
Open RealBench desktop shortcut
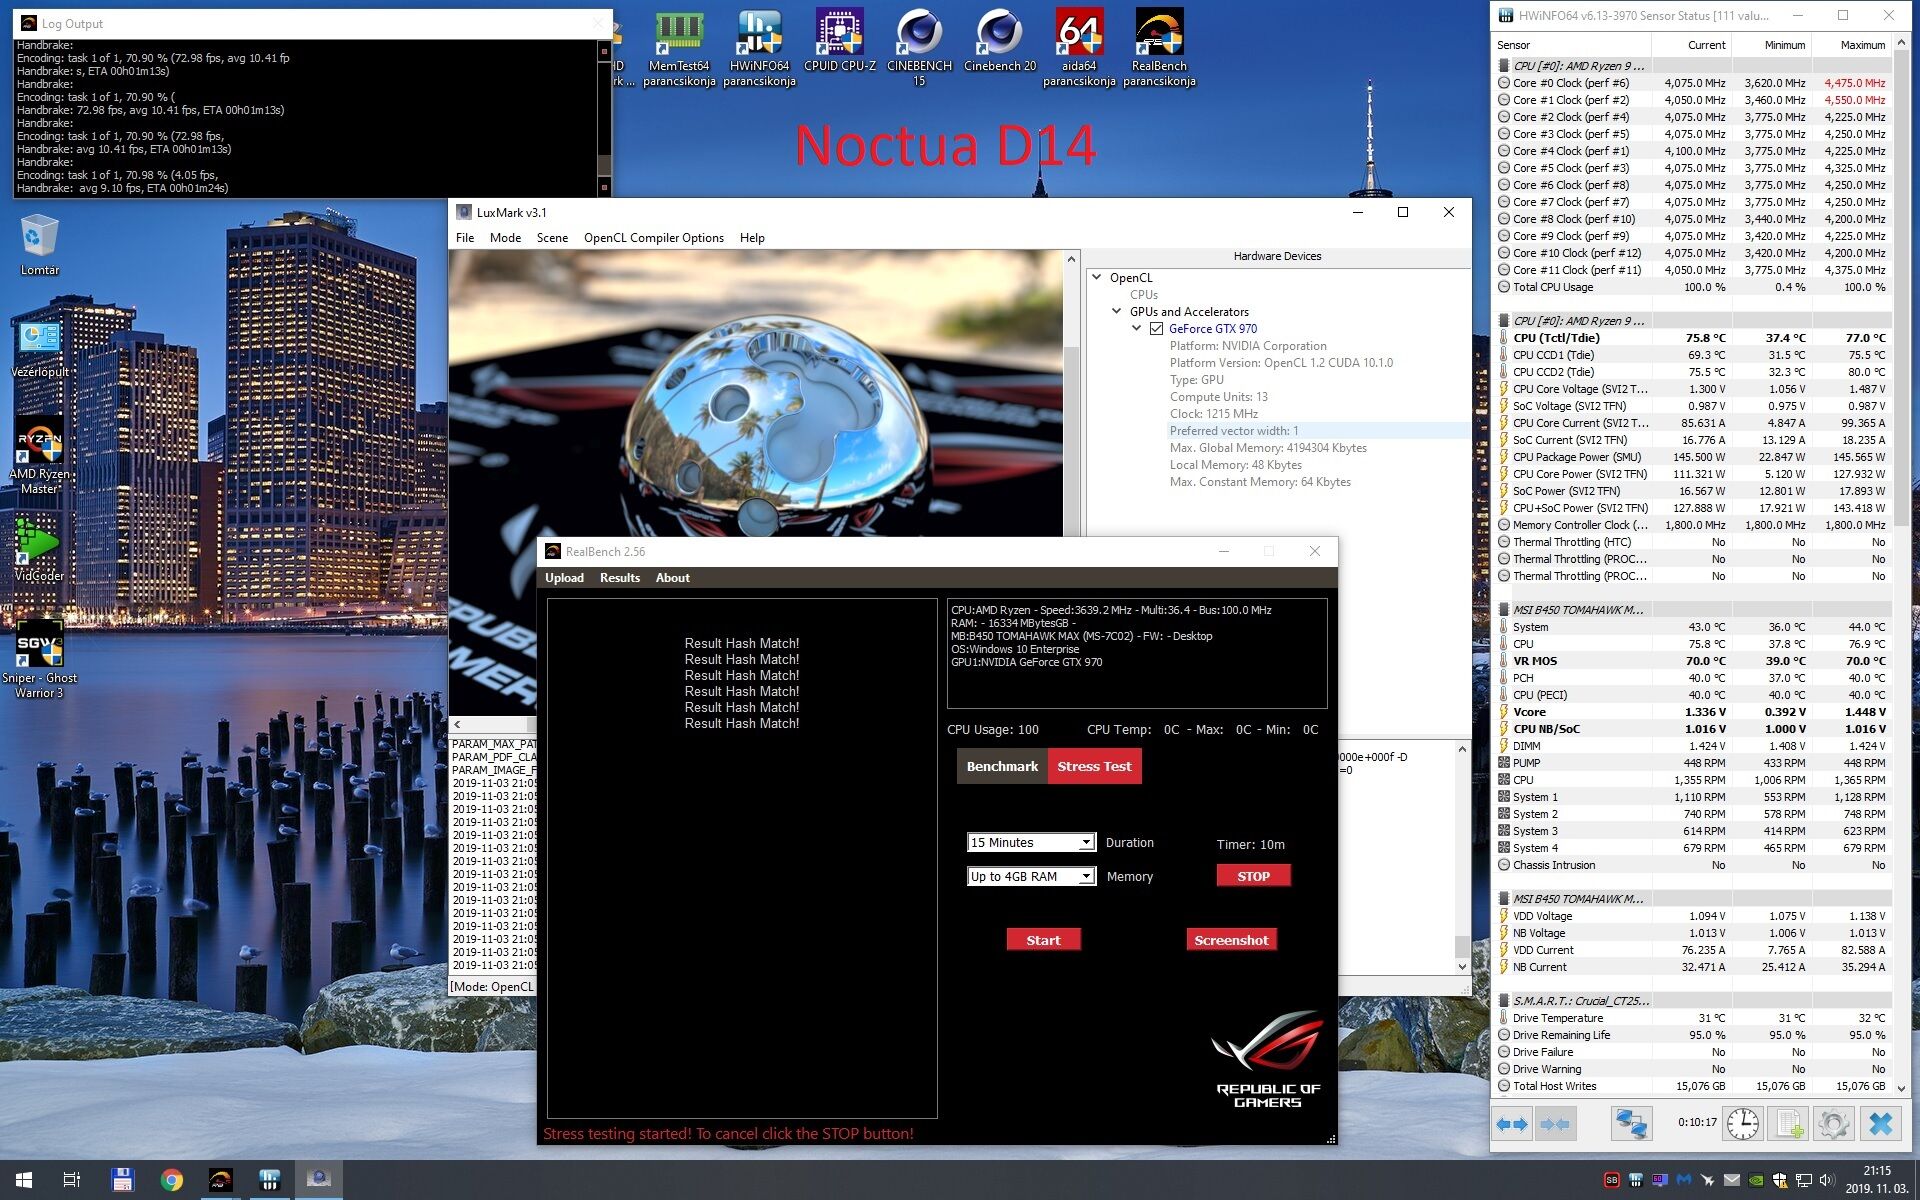click(1159, 49)
